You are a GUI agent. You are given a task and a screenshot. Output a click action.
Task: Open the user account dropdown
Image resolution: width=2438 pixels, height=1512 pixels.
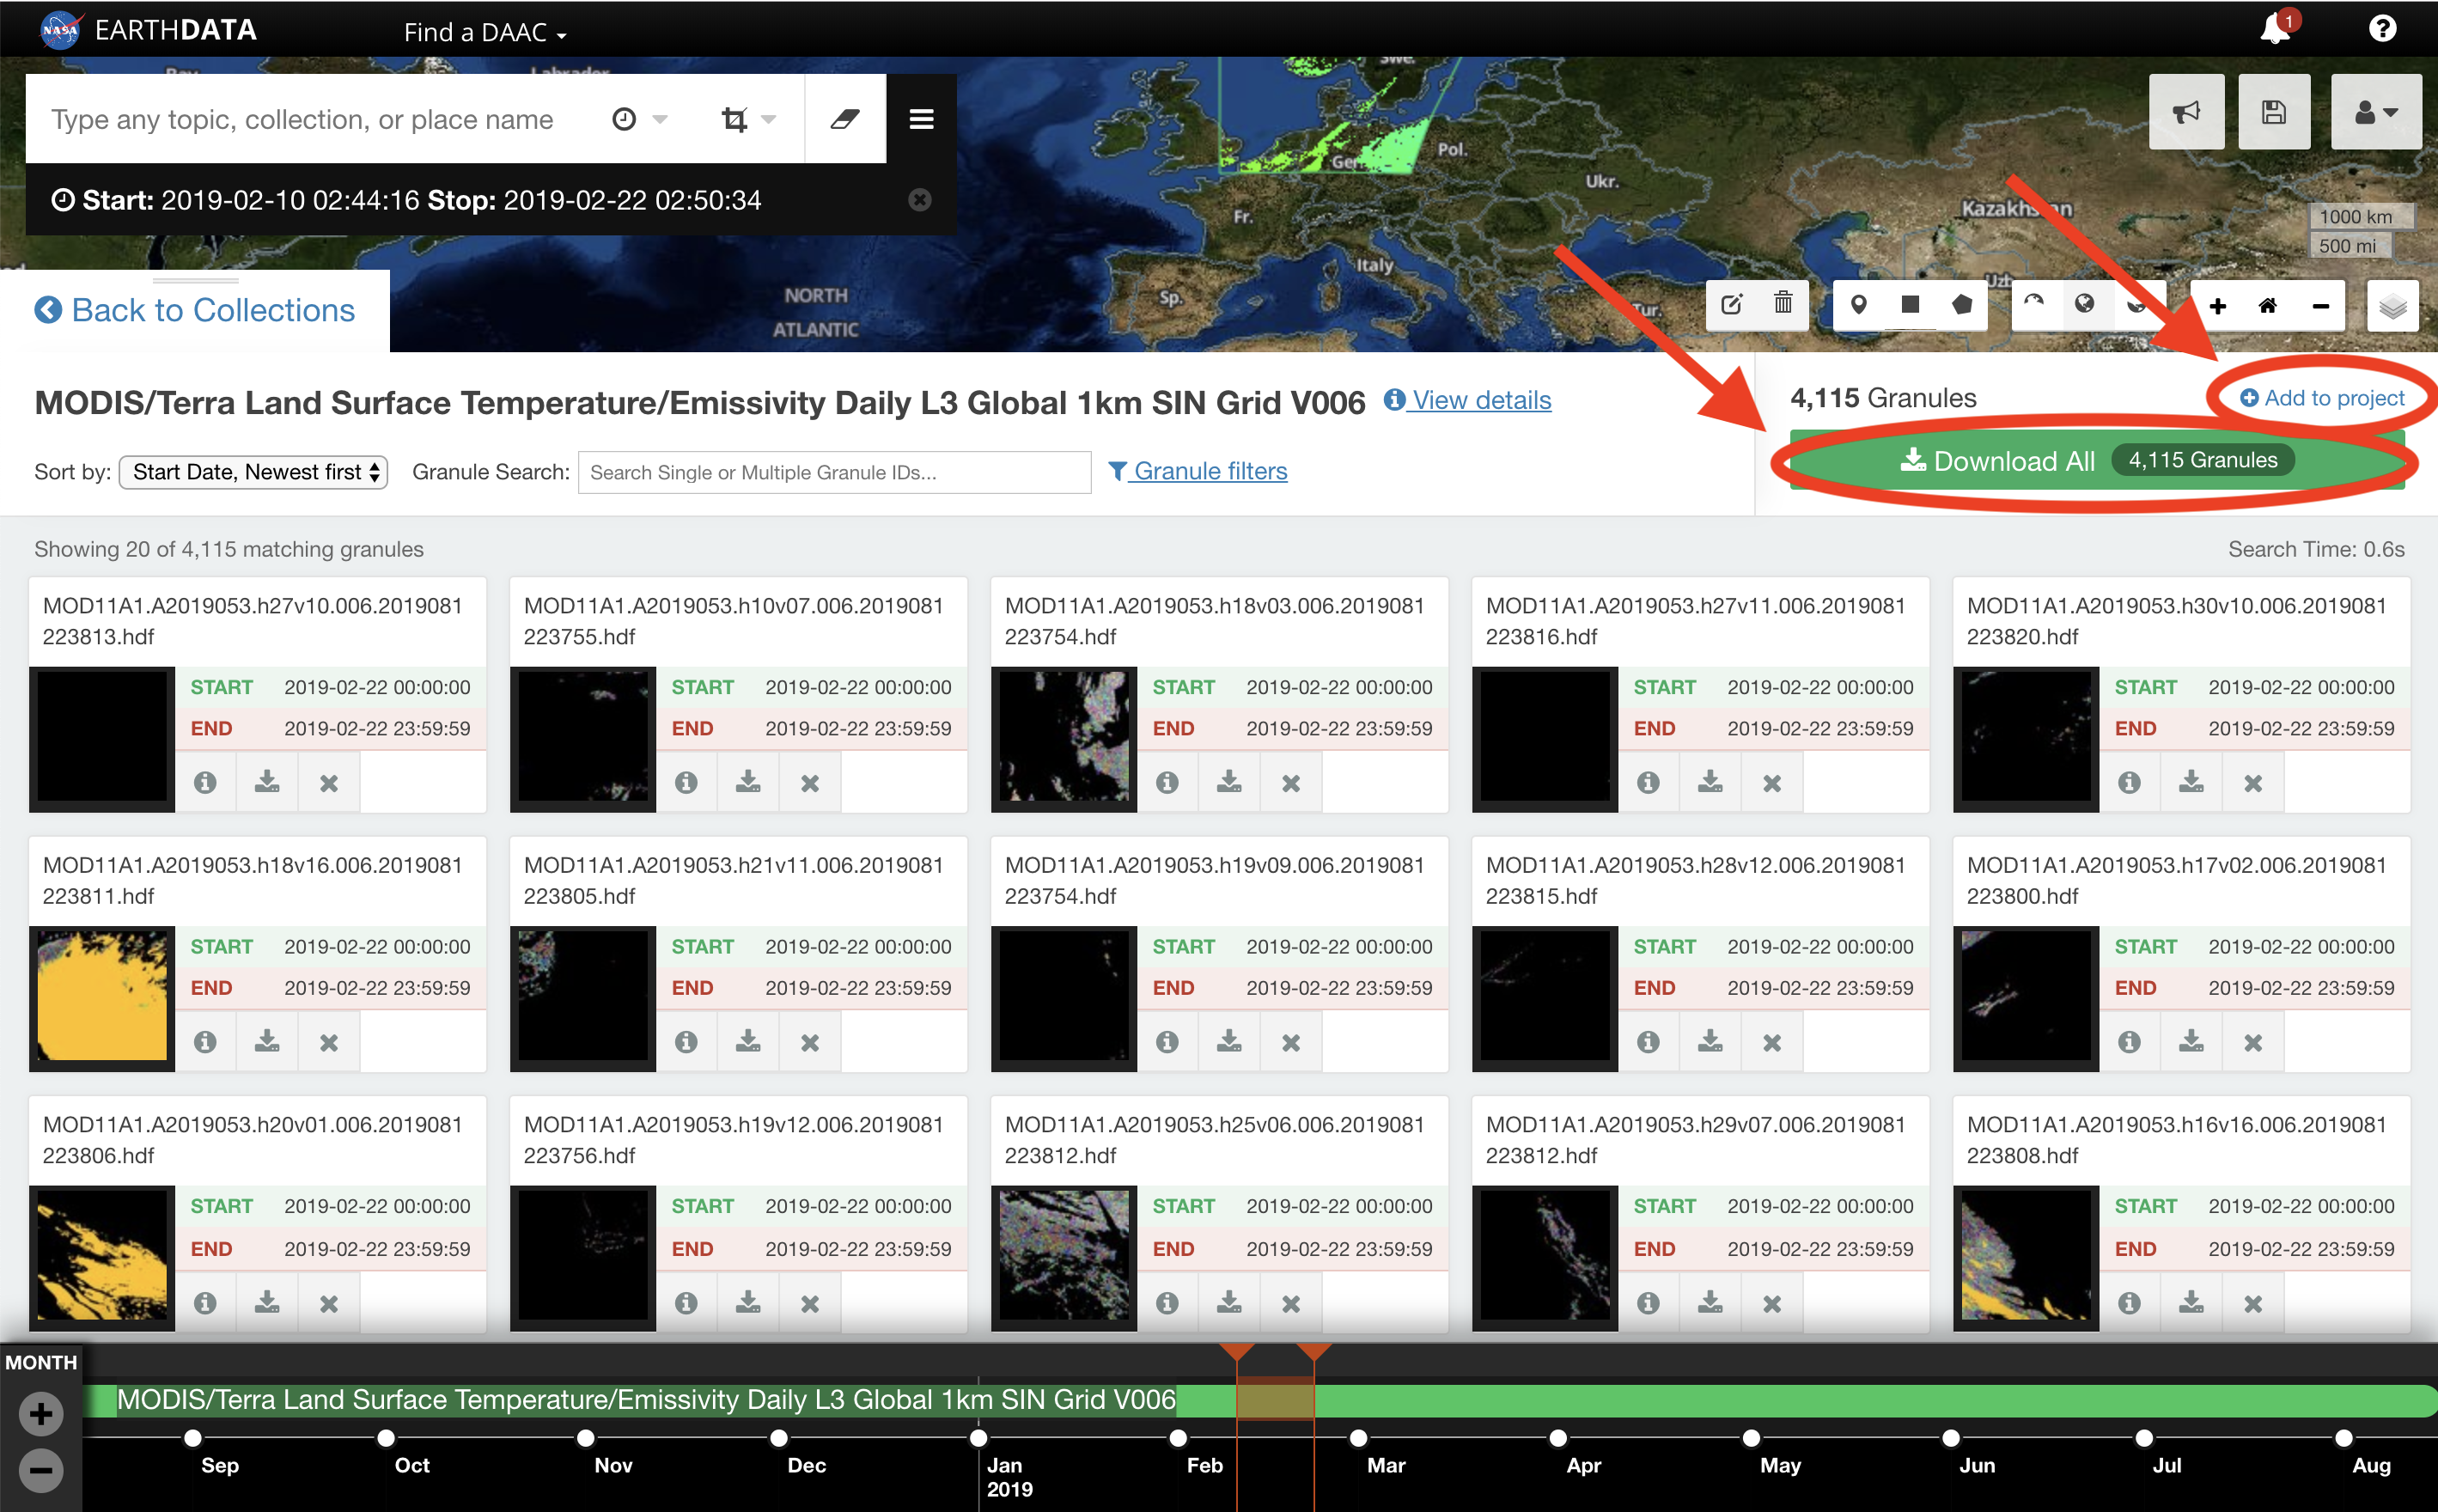click(x=2376, y=111)
